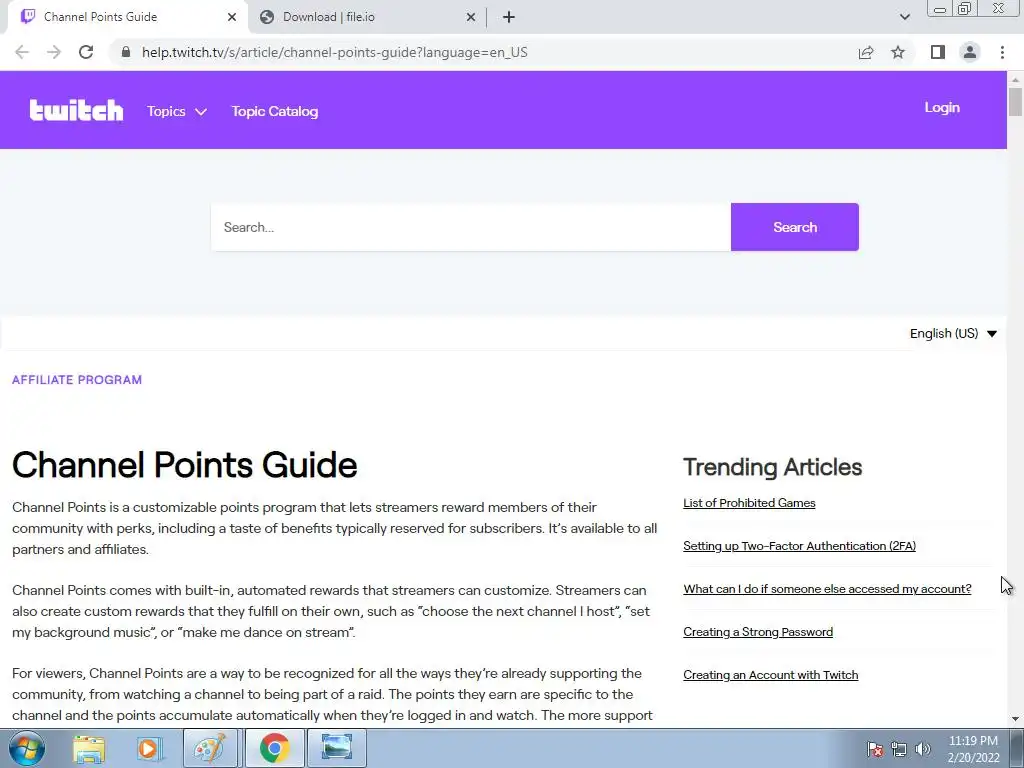Open Paint from the taskbar
Viewport: 1024px width, 768px height.
210,748
